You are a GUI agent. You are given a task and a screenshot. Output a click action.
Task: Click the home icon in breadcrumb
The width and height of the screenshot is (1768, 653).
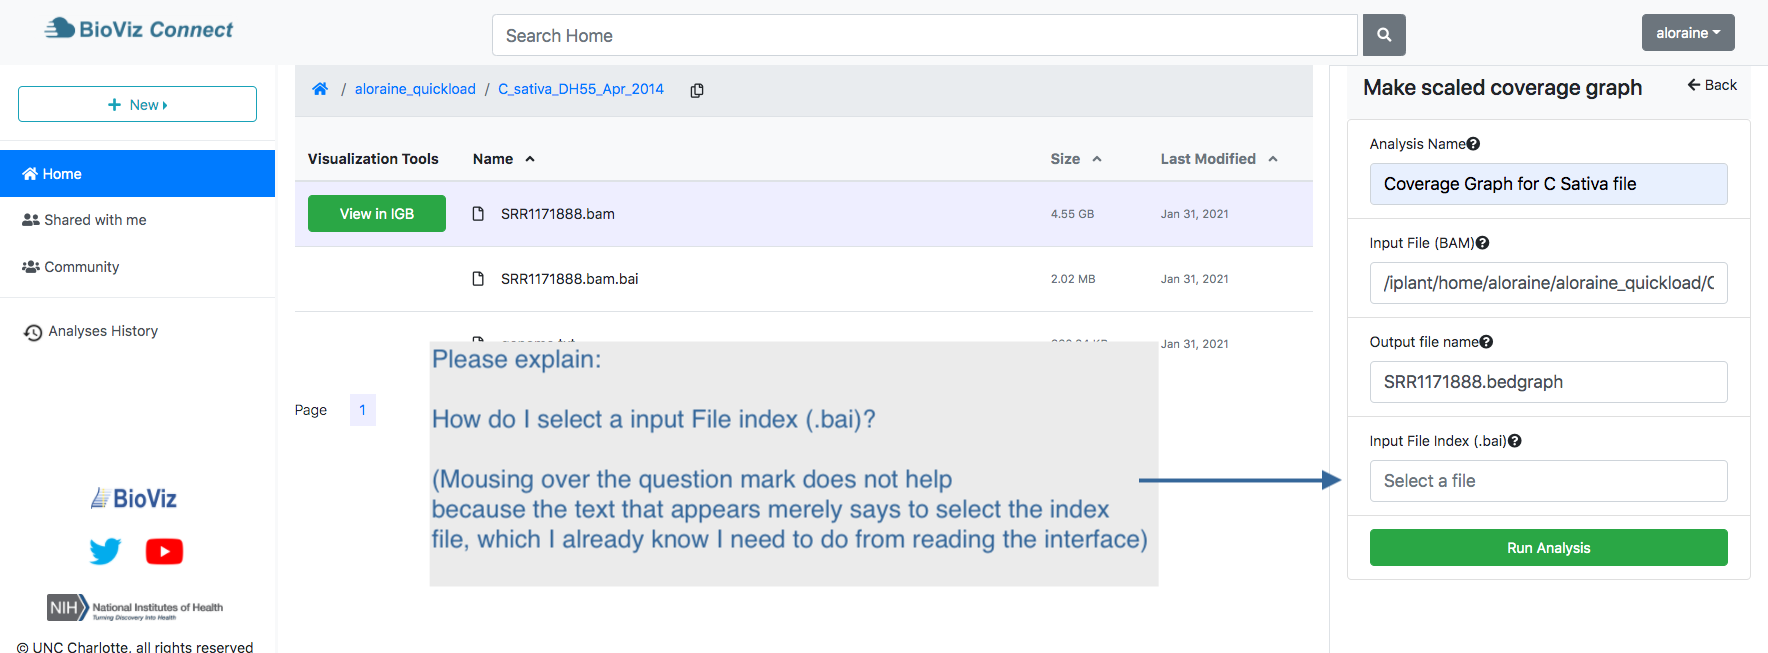pos(320,89)
